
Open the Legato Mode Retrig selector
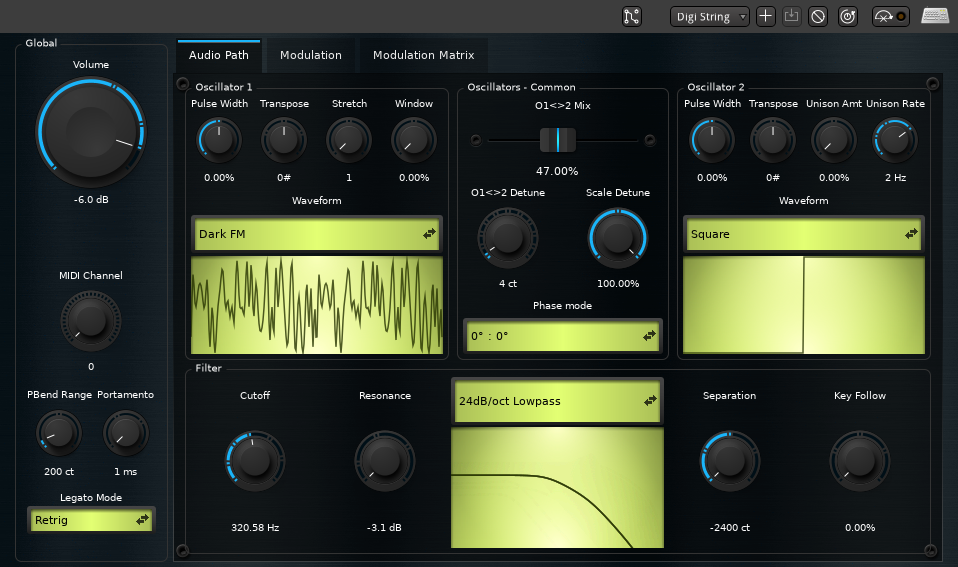click(x=90, y=519)
